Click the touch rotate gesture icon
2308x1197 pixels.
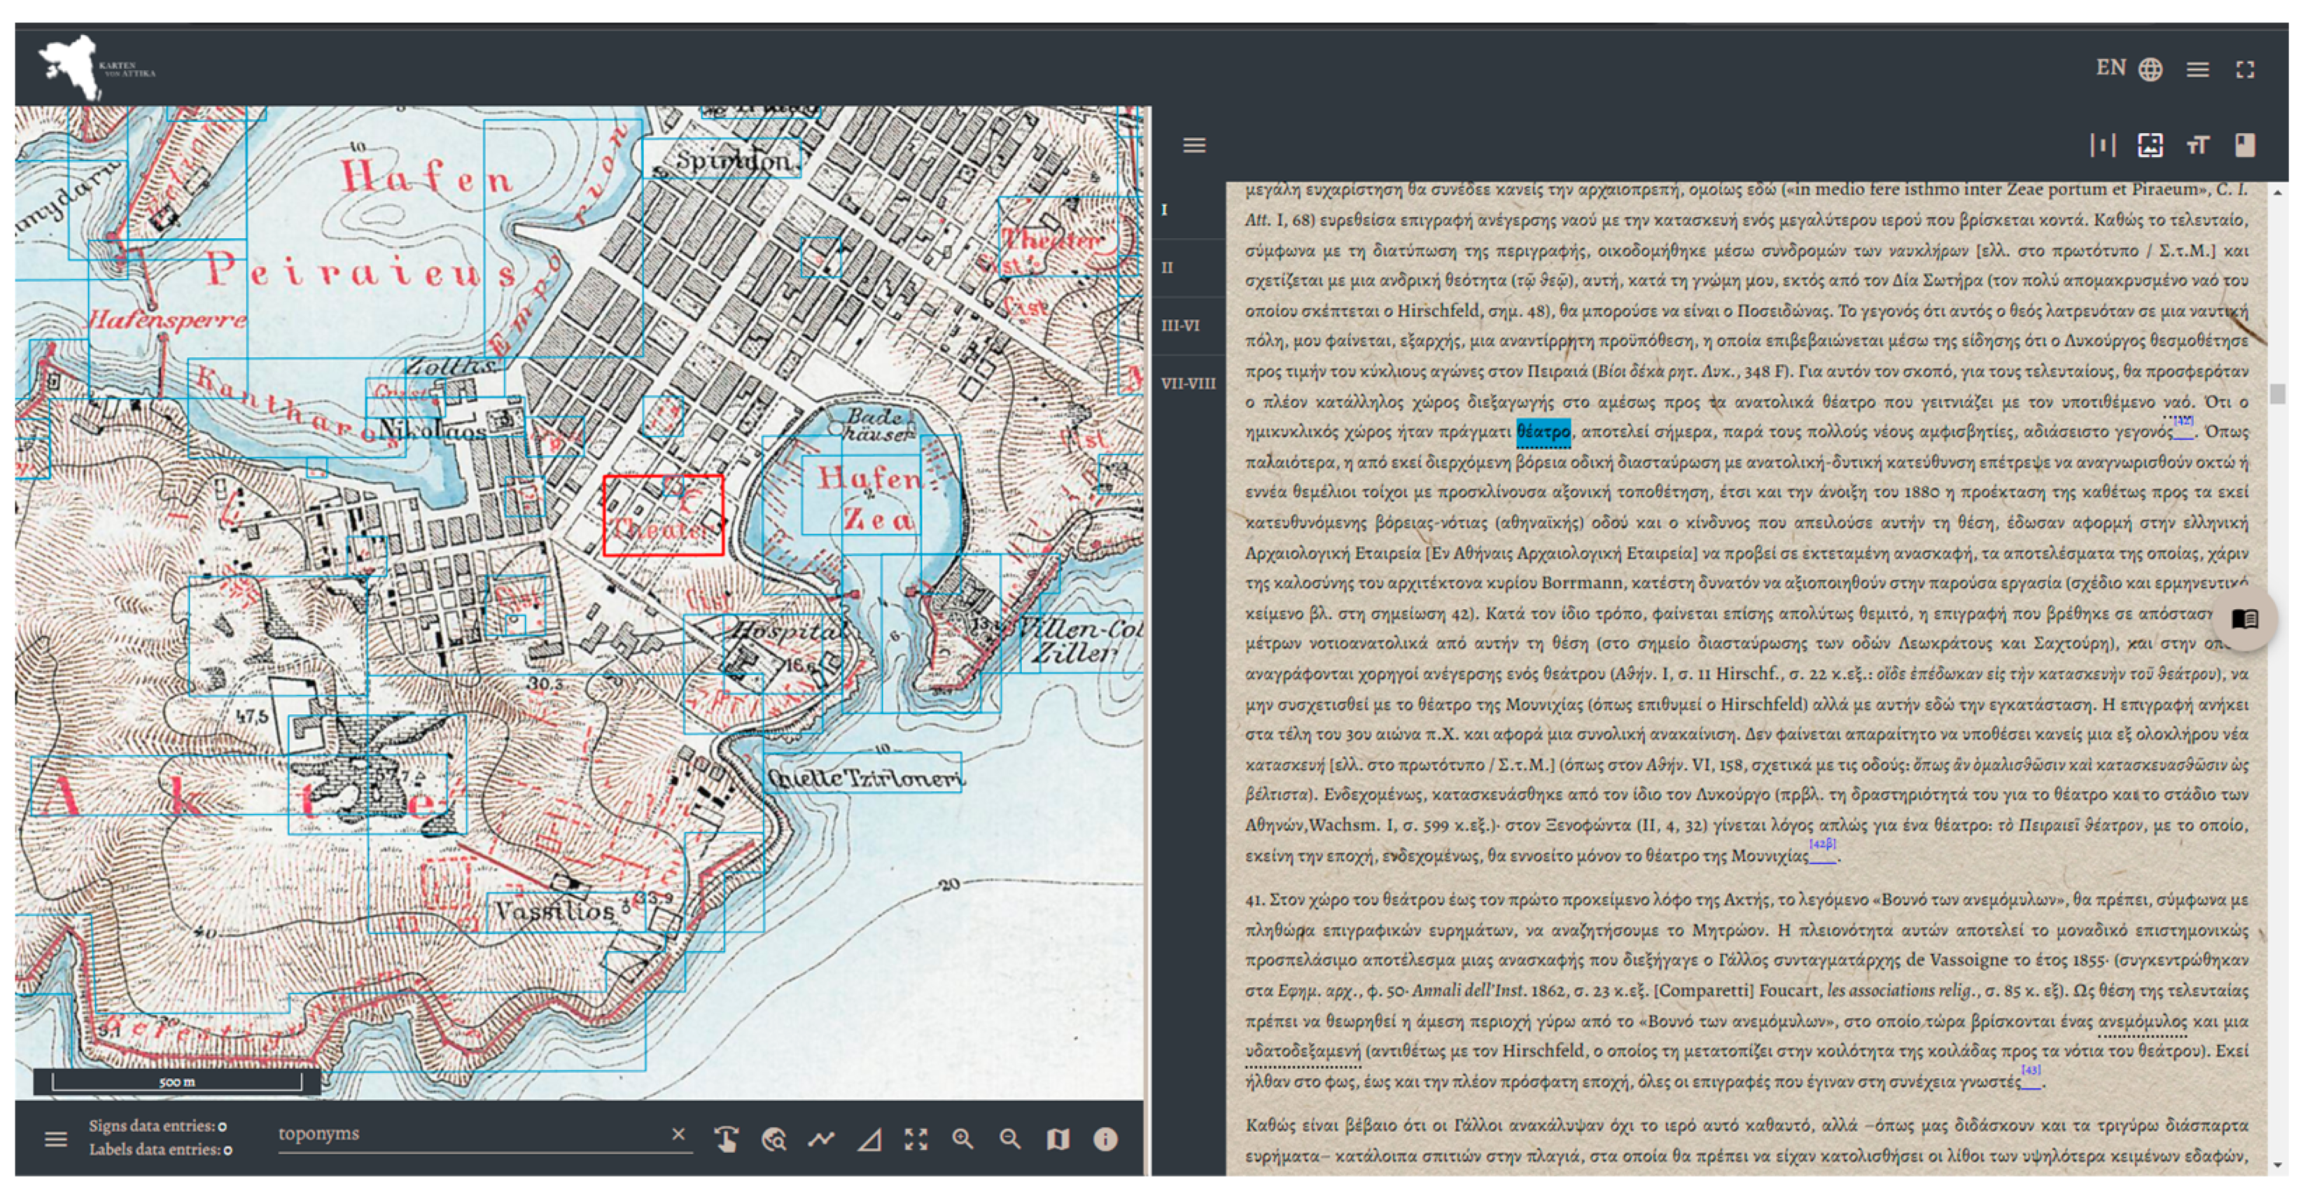(x=727, y=1139)
